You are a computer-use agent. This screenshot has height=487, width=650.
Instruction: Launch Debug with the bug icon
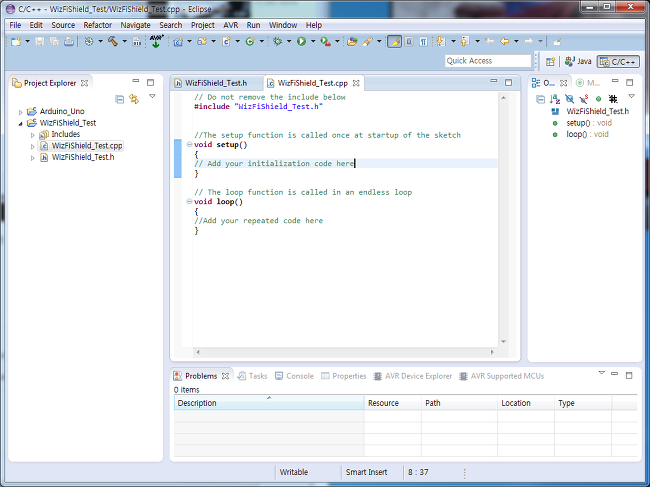pyautogui.click(x=278, y=41)
